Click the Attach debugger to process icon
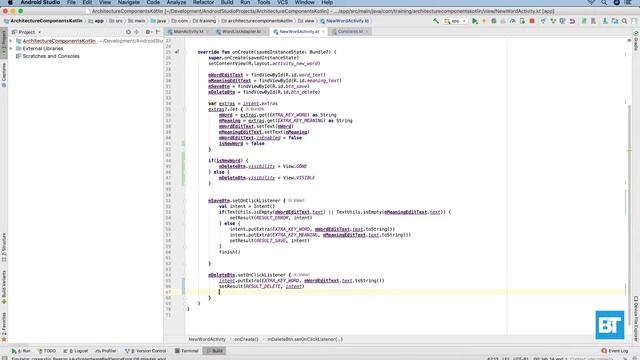 [522, 21]
